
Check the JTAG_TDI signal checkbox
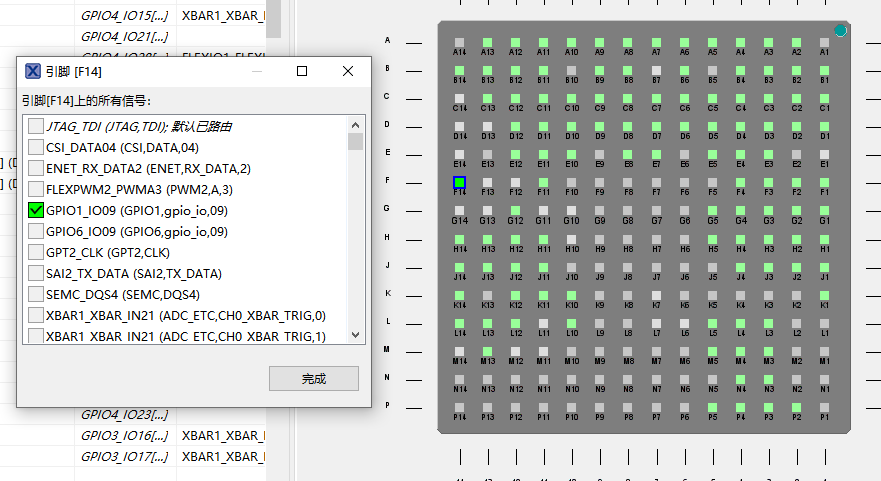coord(36,126)
